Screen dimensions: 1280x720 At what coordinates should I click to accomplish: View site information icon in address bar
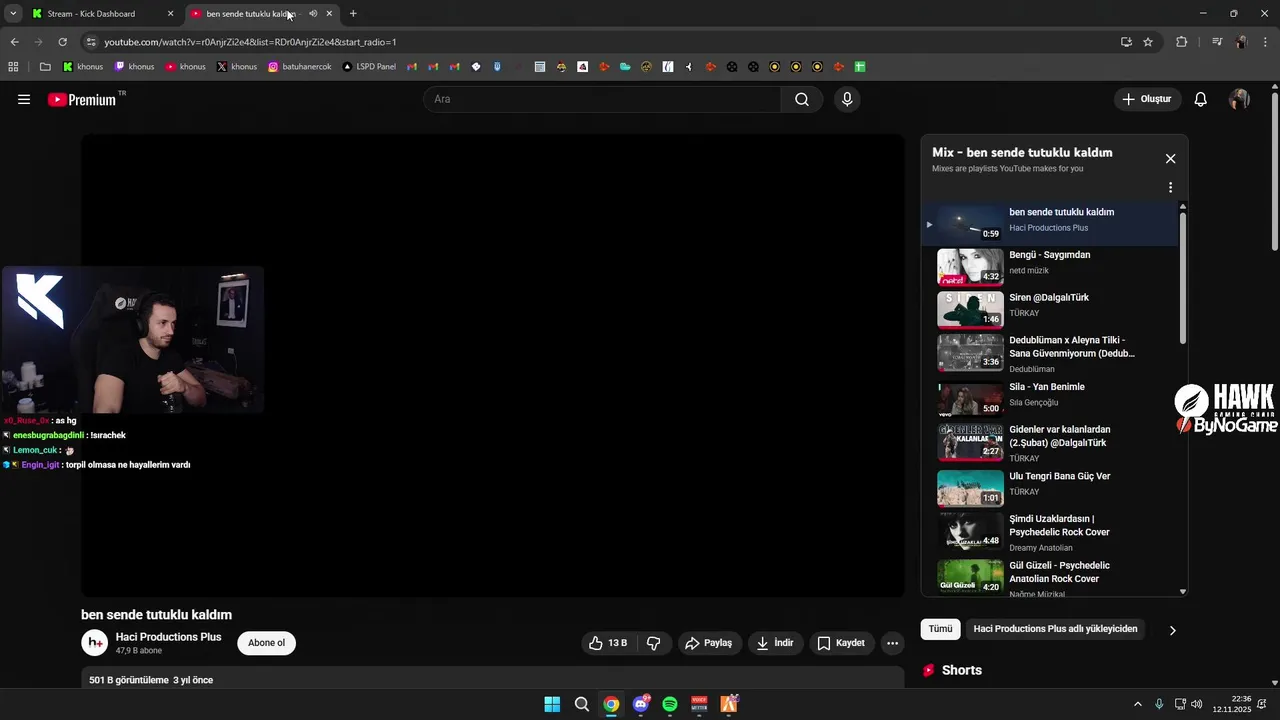pyautogui.click(x=91, y=42)
